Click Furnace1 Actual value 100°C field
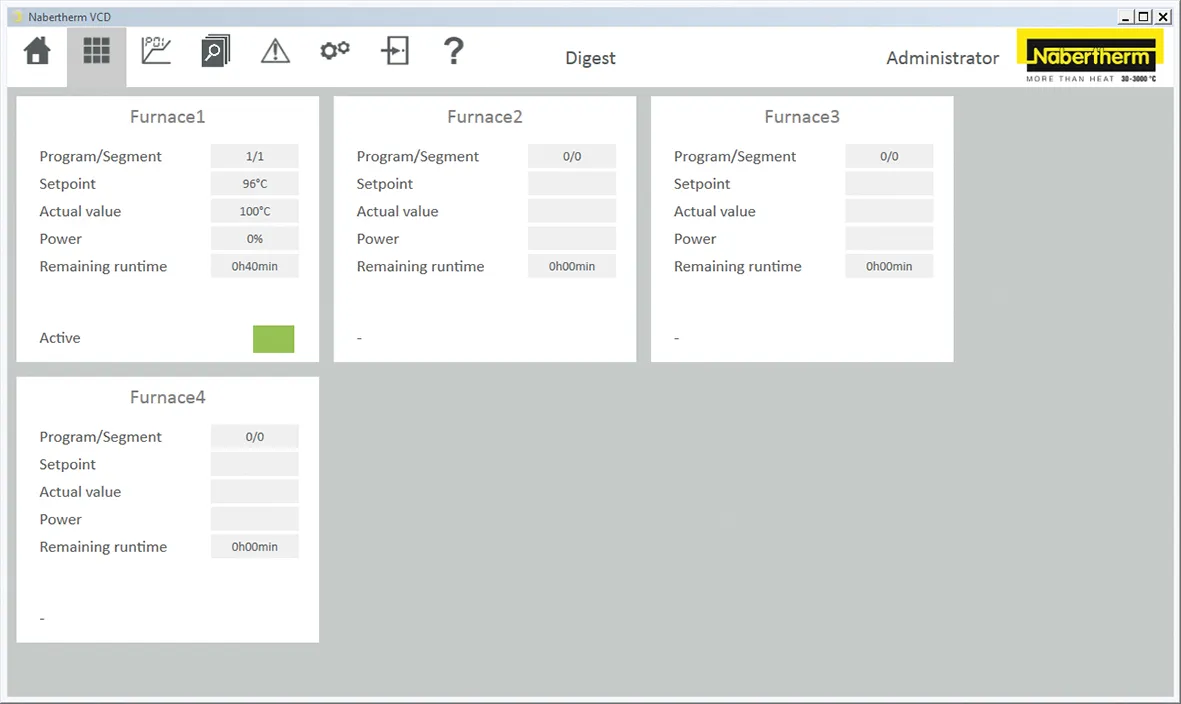This screenshot has width=1181, height=704. click(254, 211)
